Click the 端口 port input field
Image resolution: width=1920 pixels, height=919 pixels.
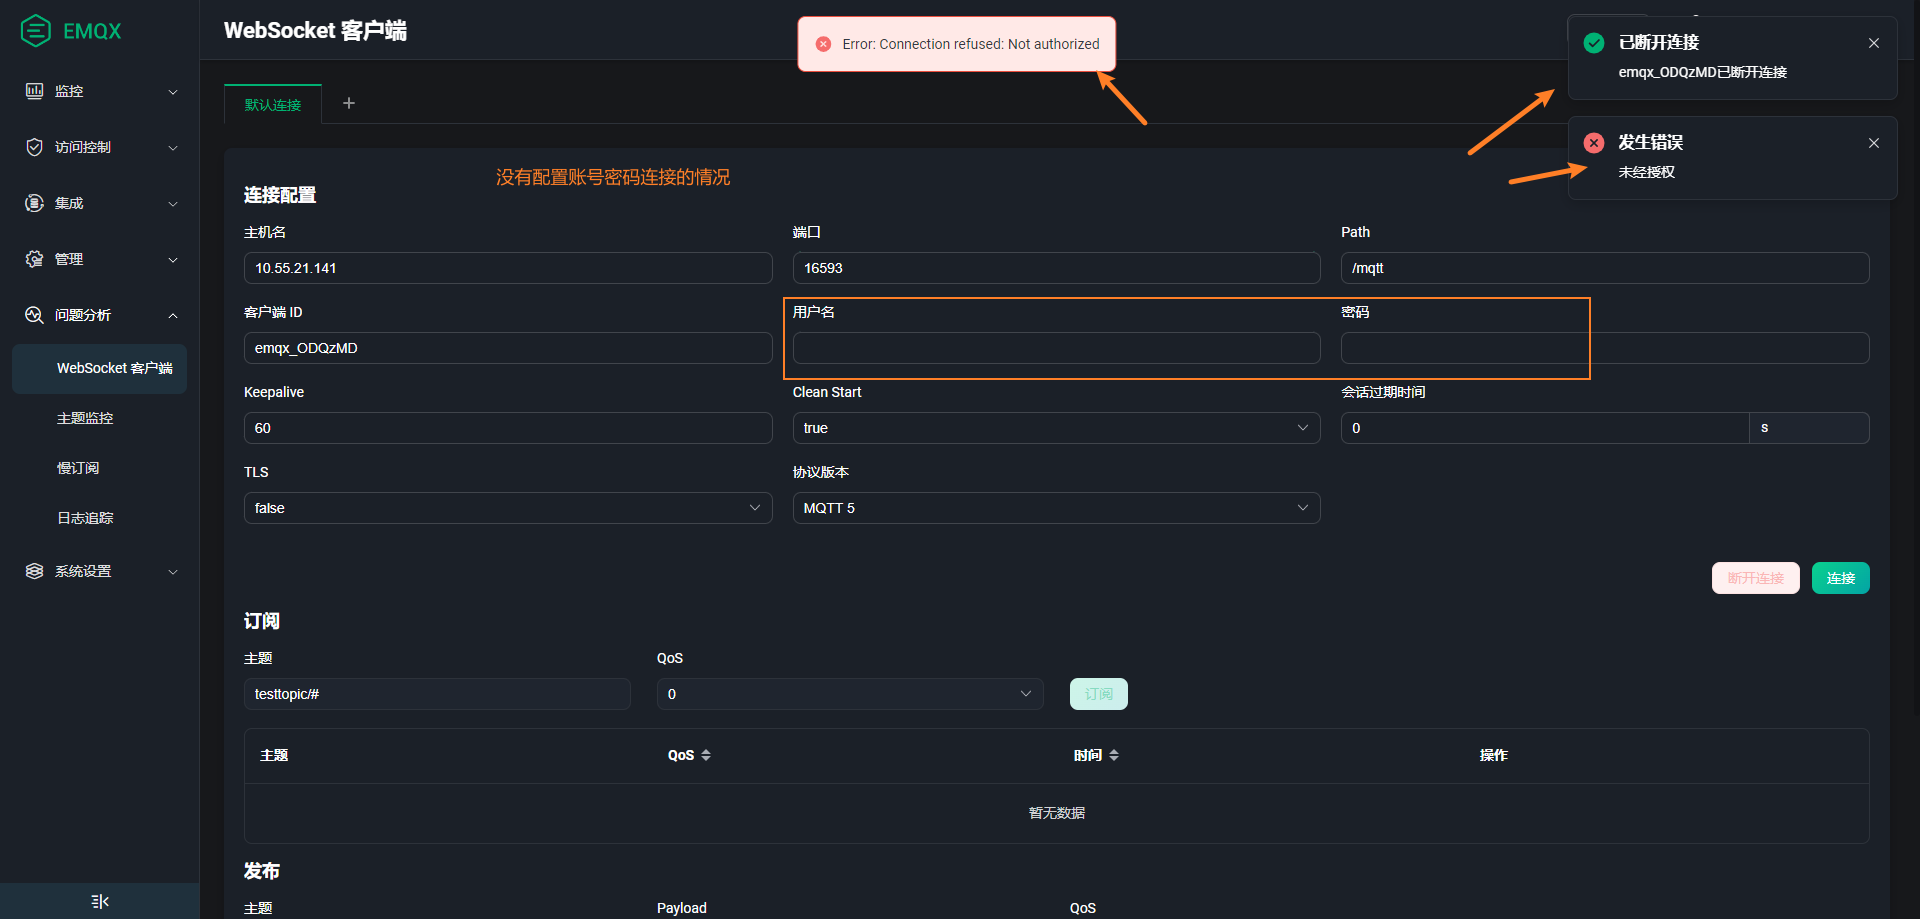[1056, 268]
